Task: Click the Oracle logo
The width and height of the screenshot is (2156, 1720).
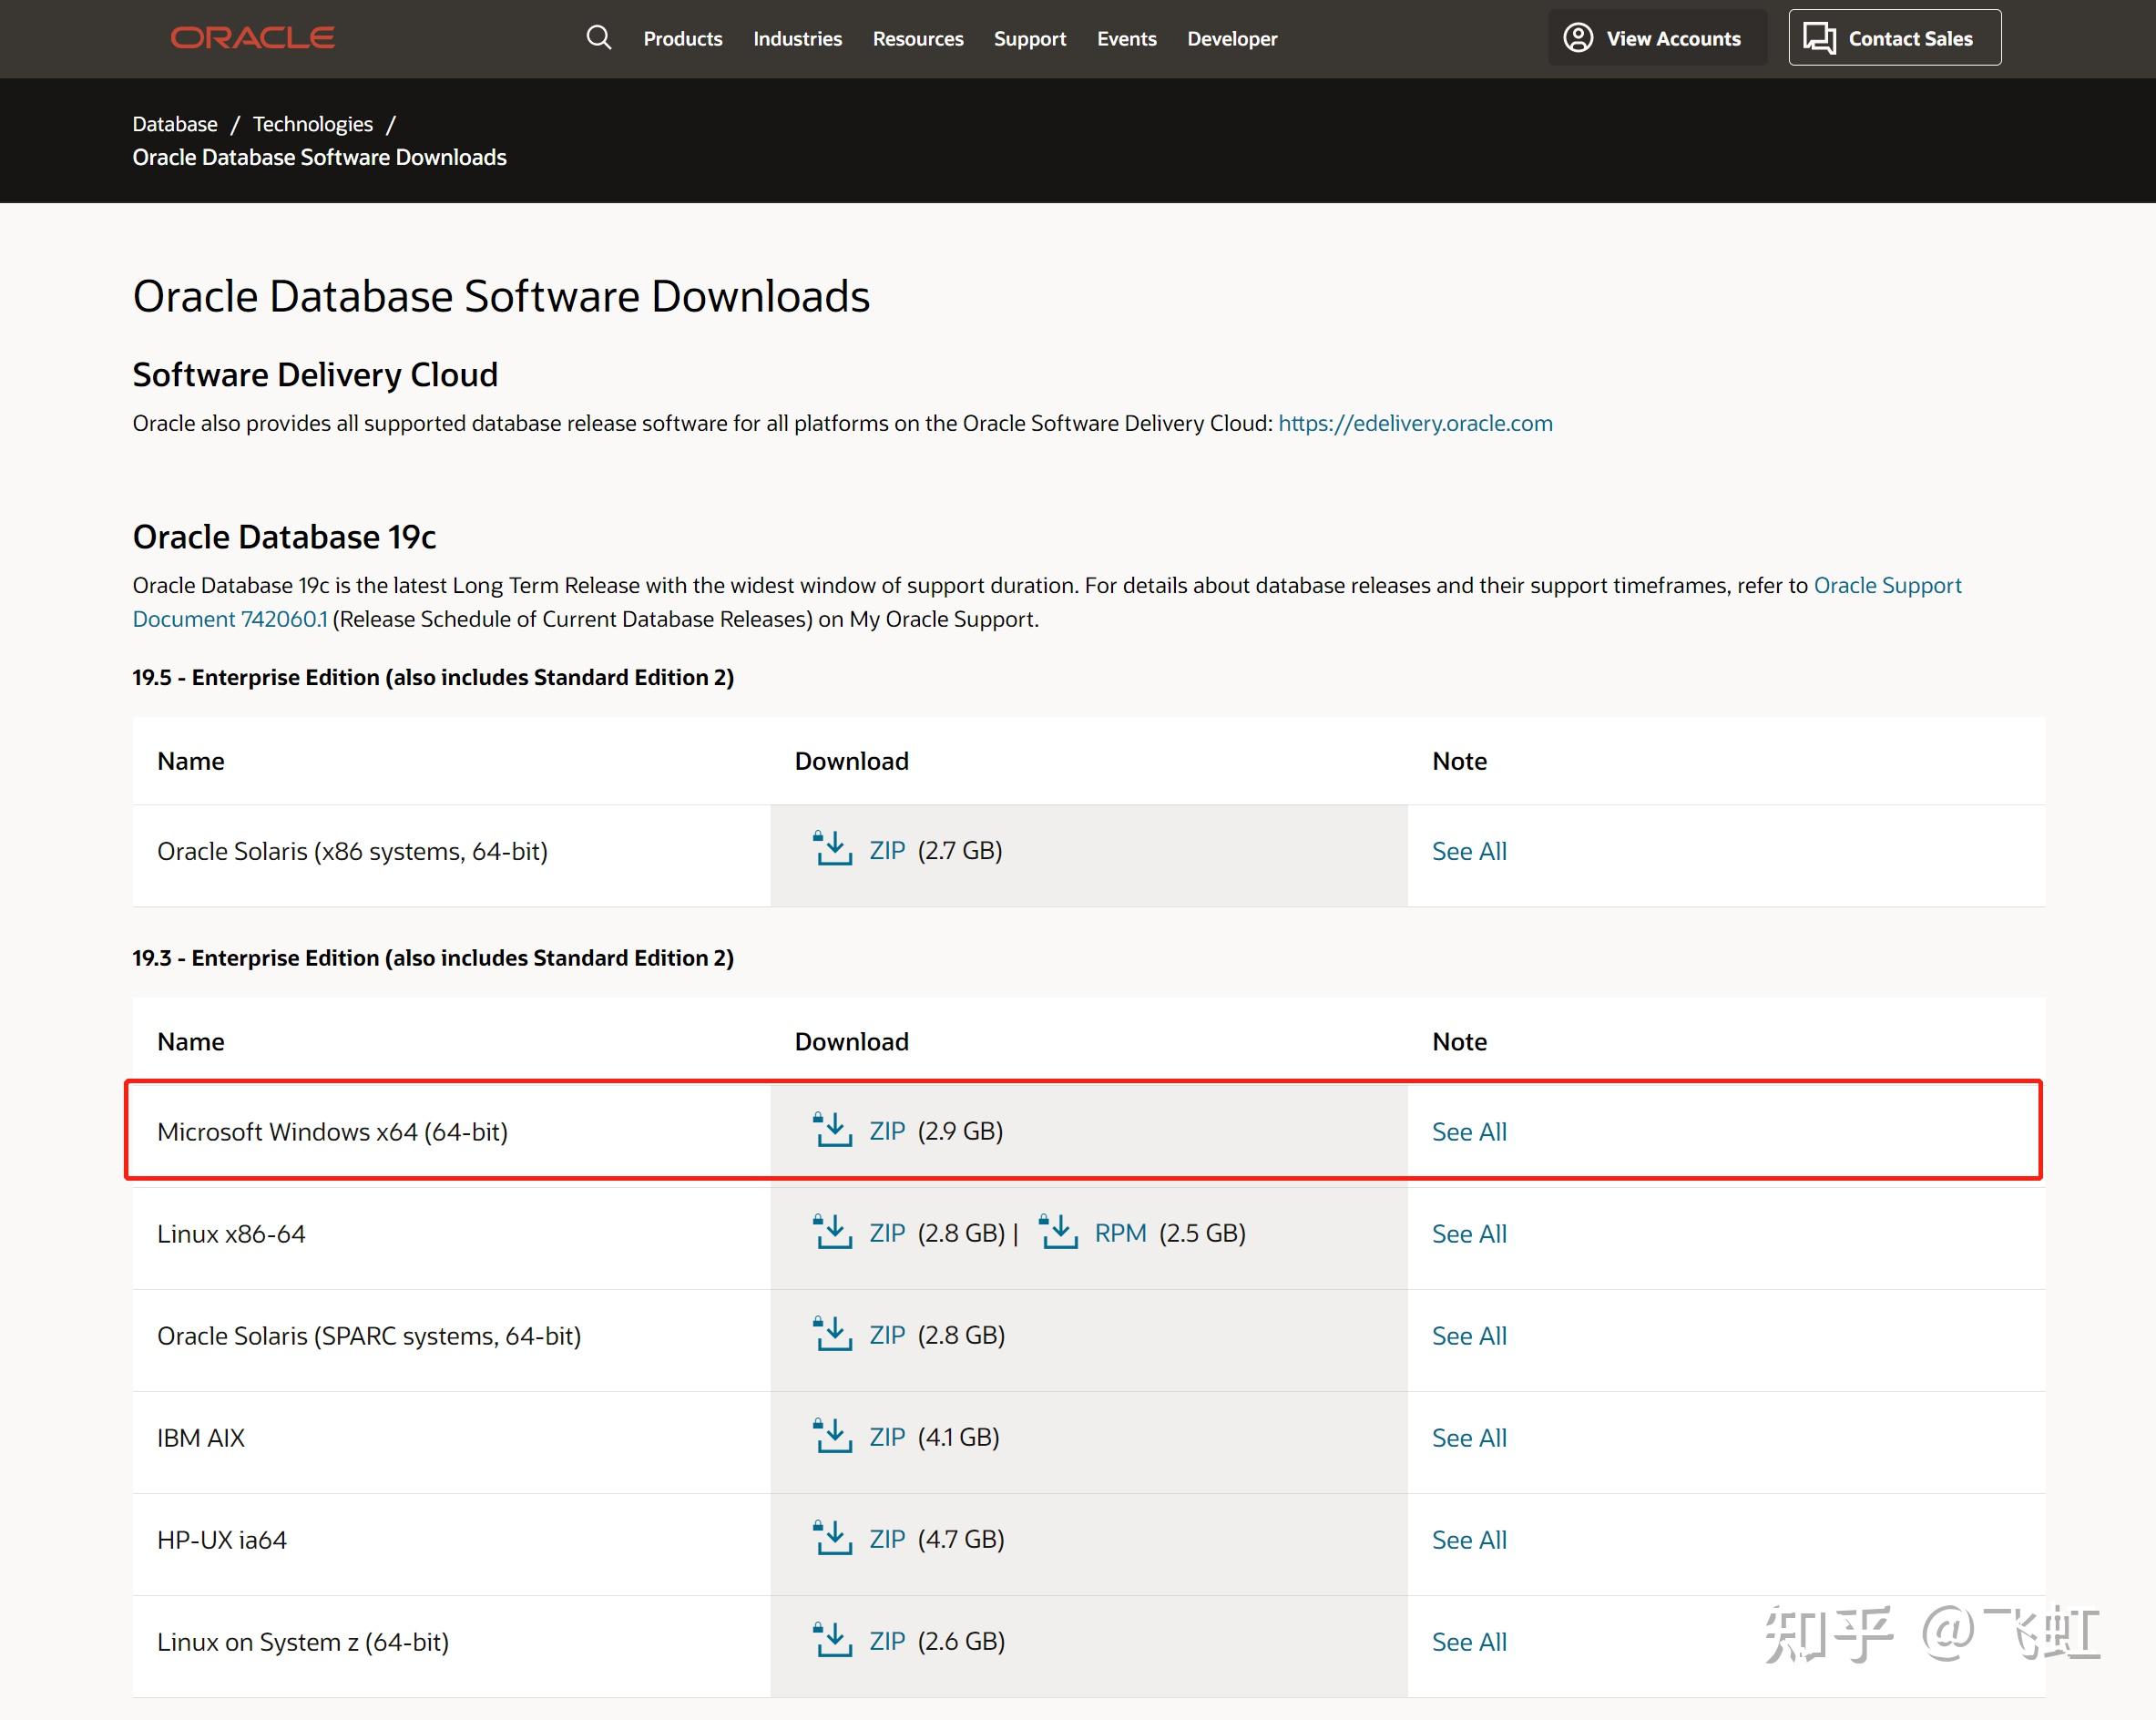Action: pos(252,38)
